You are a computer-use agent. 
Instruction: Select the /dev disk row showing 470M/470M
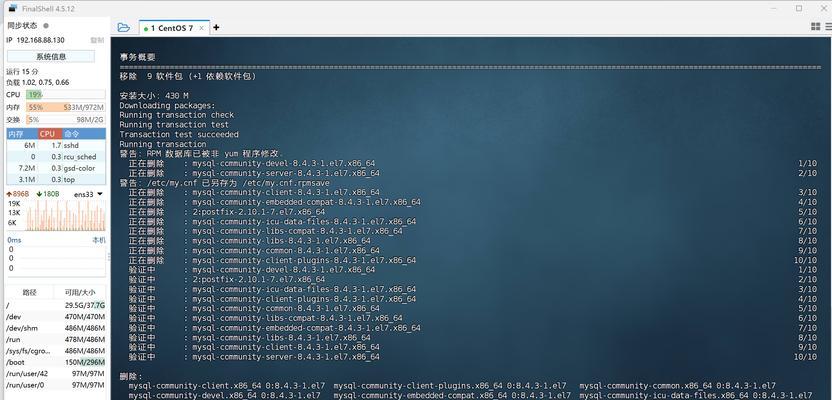tap(56, 317)
